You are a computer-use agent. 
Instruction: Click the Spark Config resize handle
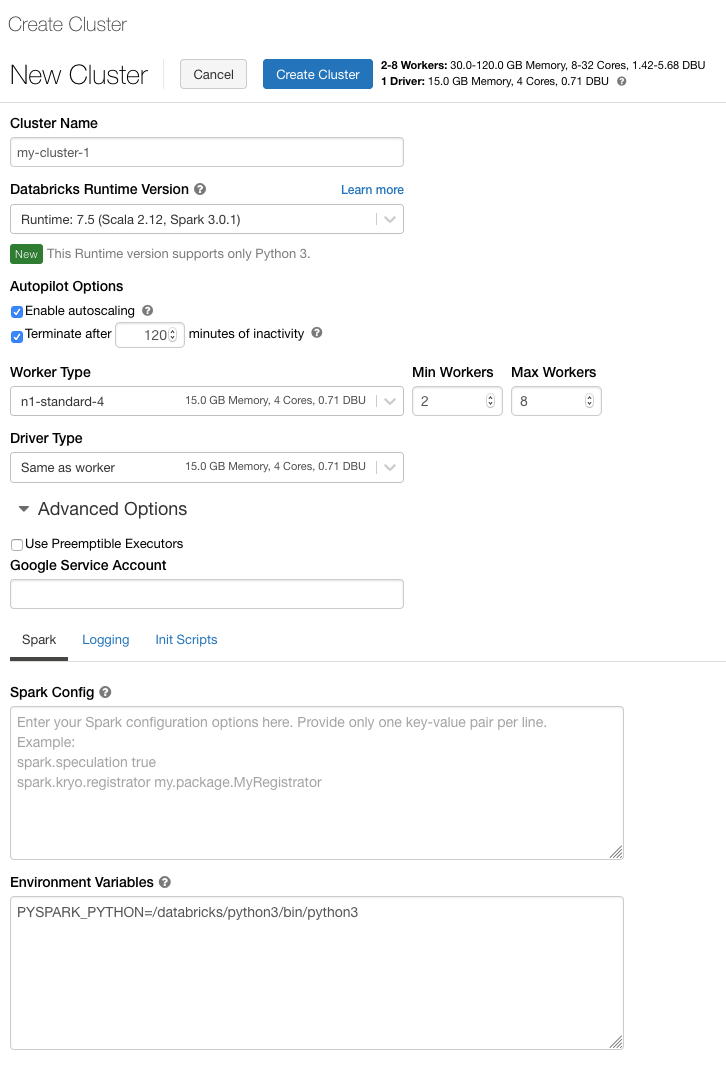(x=616, y=852)
